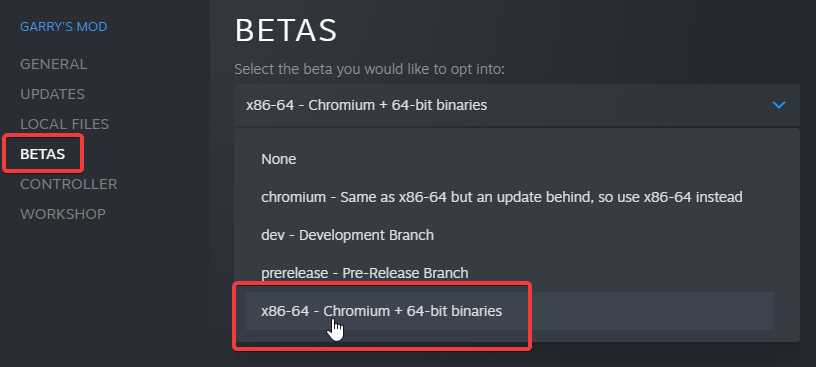This screenshot has height=367, width=816.
Task: Open the beta selection combo box
Action: click(x=516, y=105)
